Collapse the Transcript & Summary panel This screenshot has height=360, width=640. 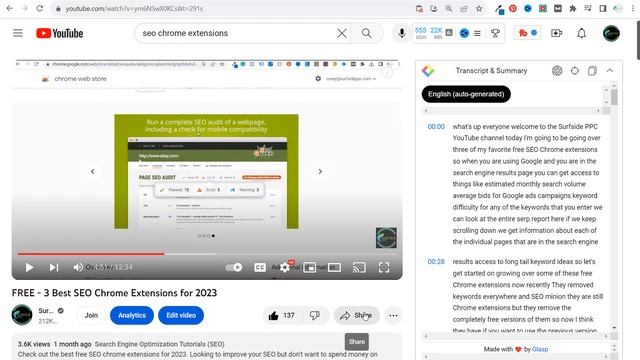coord(610,71)
